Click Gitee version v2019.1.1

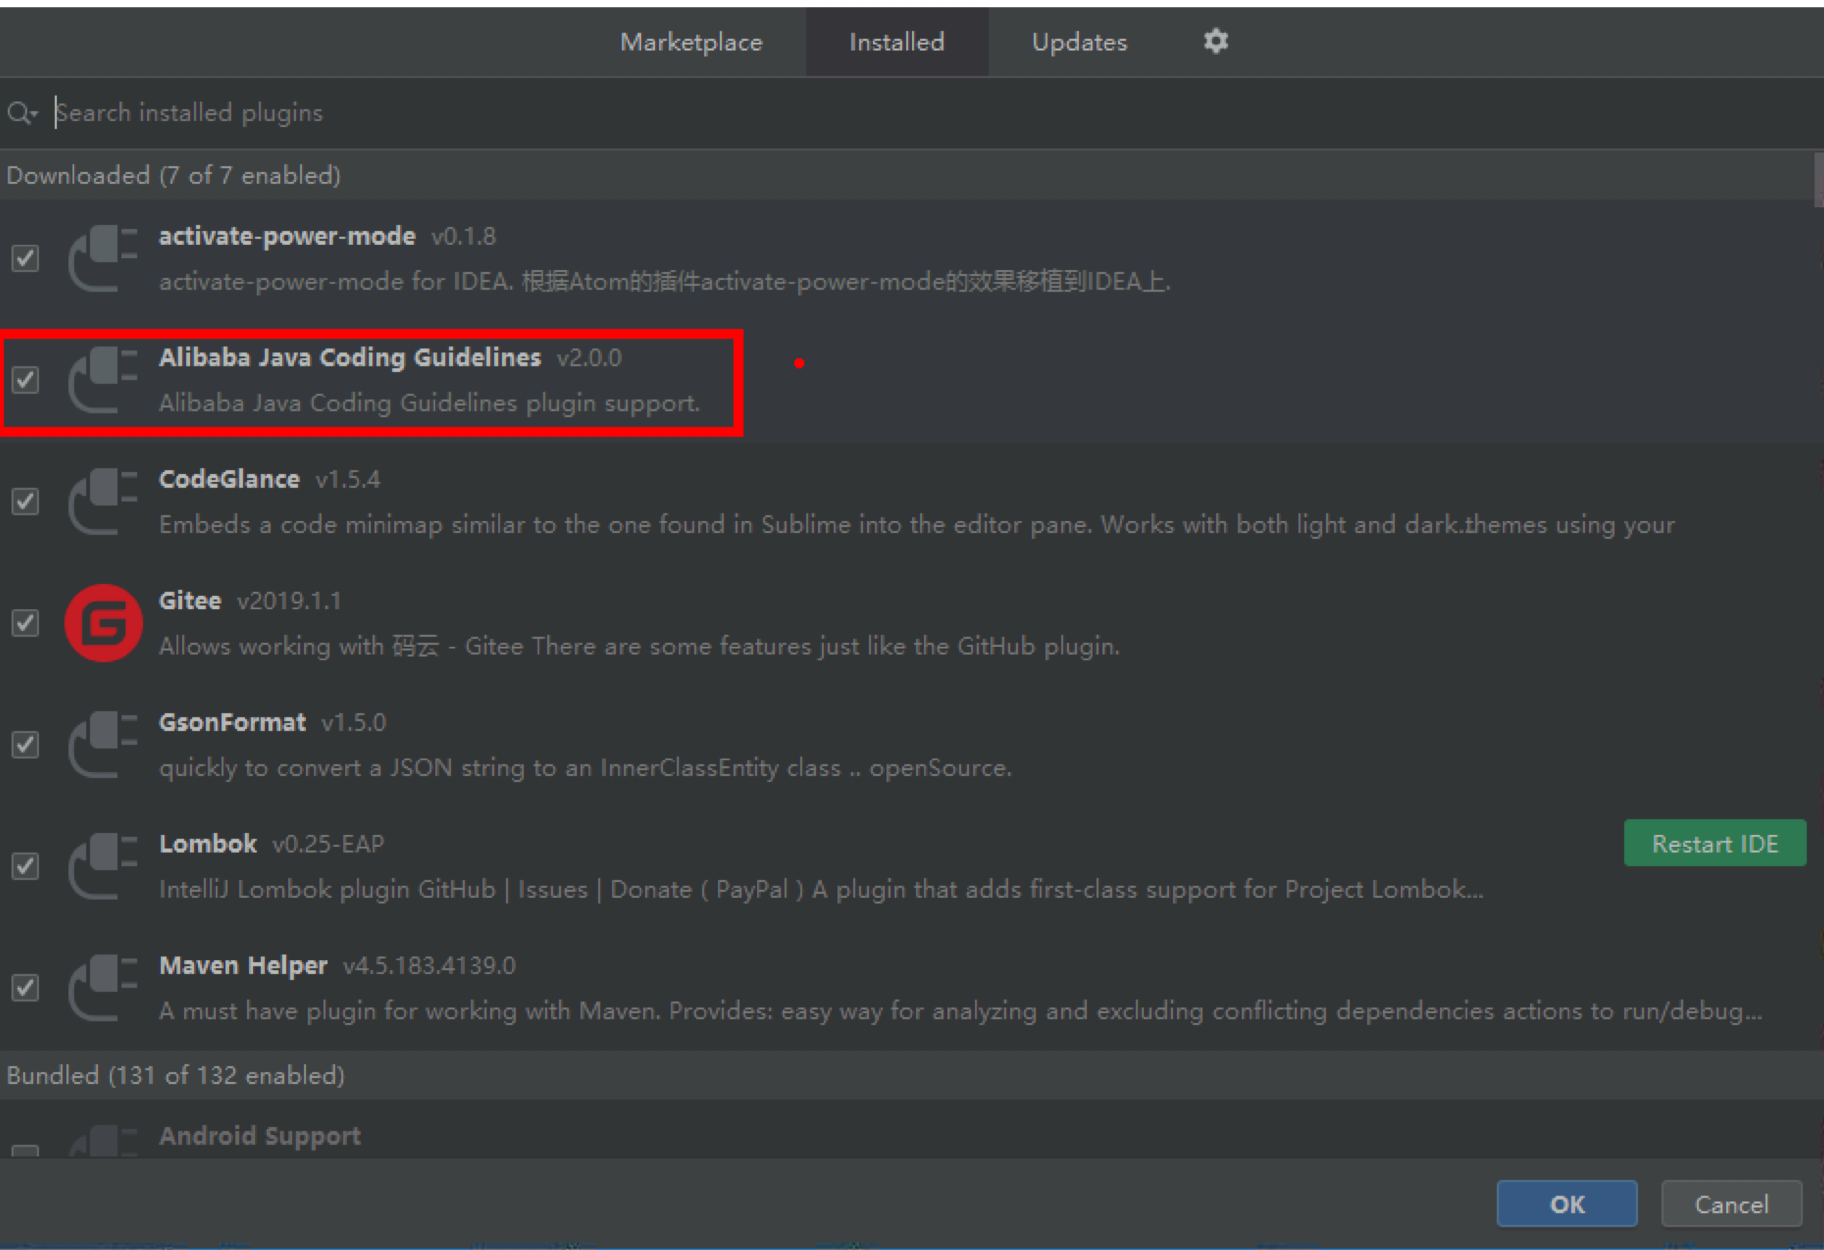[x=289, y=601]
